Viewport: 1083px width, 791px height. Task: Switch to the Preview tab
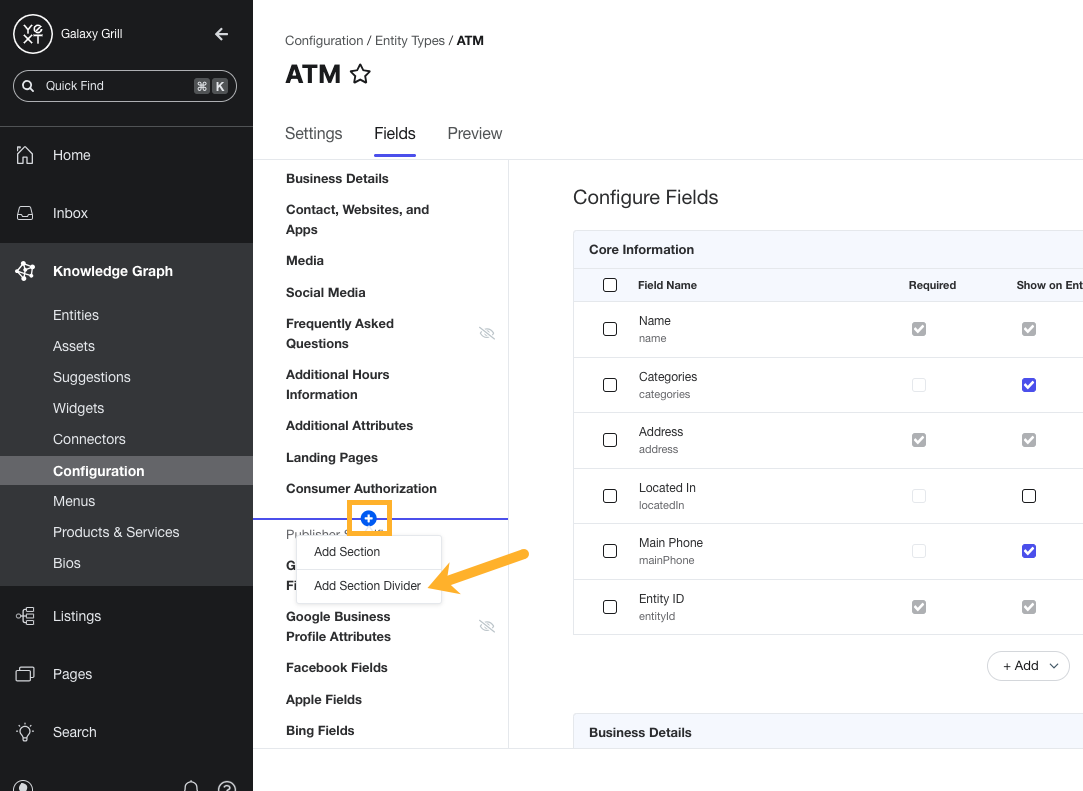click(x=474, y=134)
